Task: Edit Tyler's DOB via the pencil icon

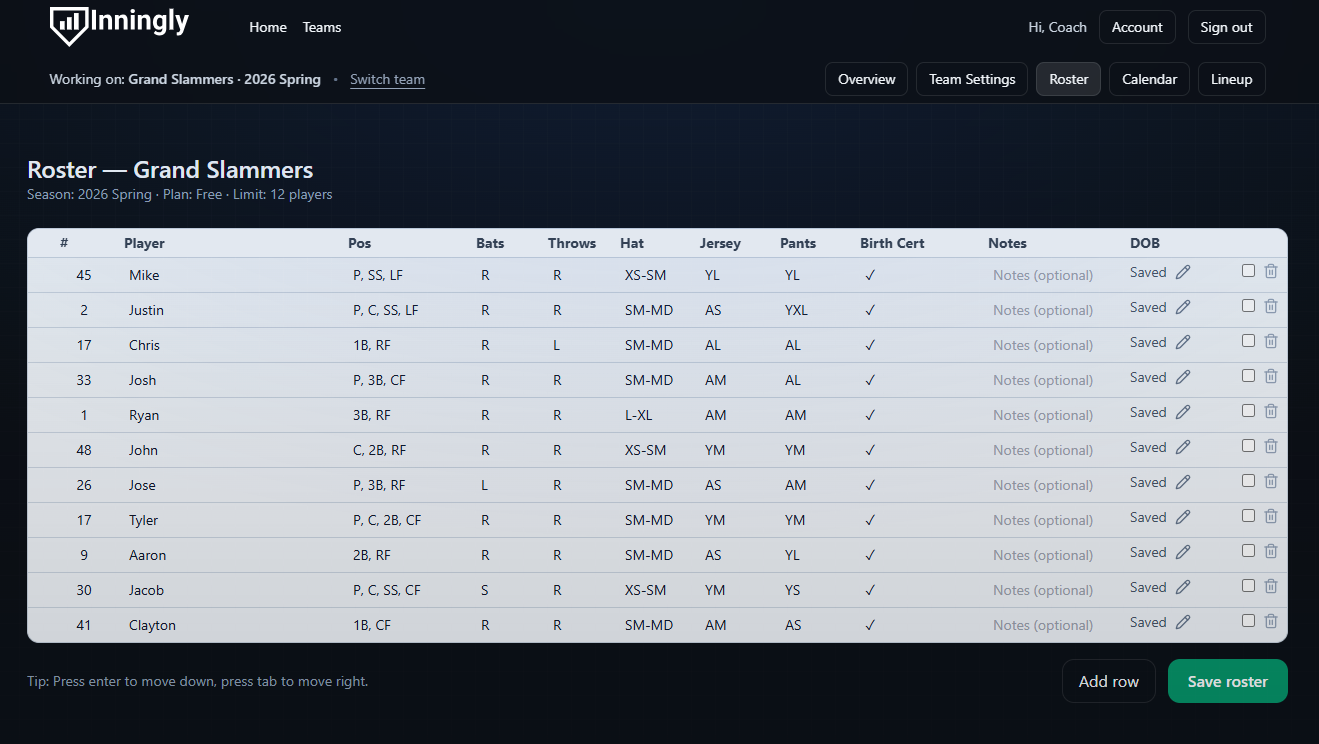Action: (x=1183, y=516)
